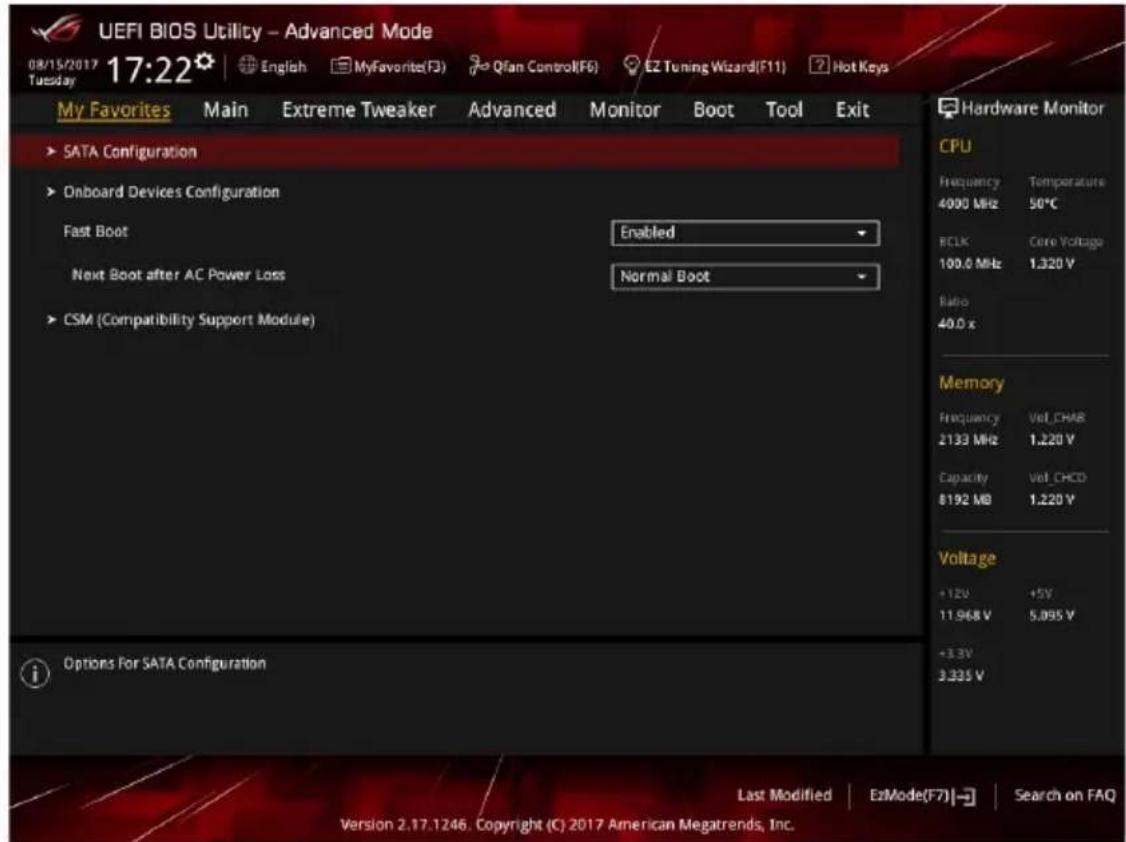Switch to My Favorites tab
Image resolution: width=1126 pixels, height=842 pixels.
pos(113,110)
